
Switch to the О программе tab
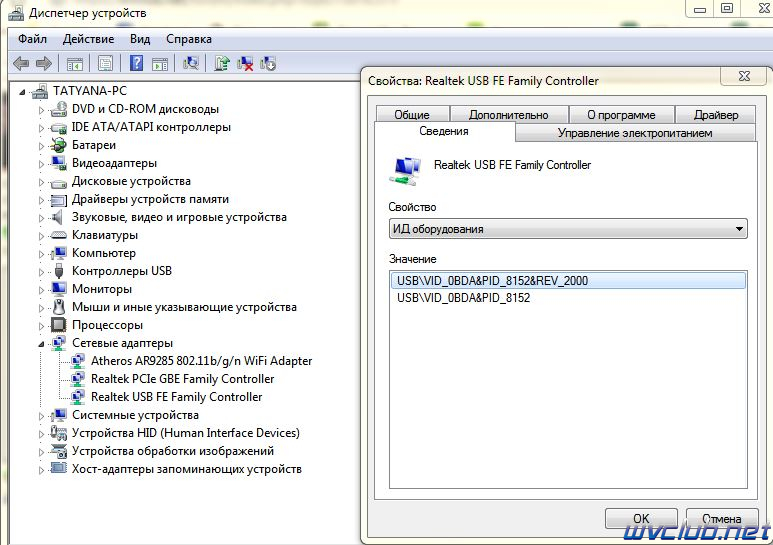point(621,114)
